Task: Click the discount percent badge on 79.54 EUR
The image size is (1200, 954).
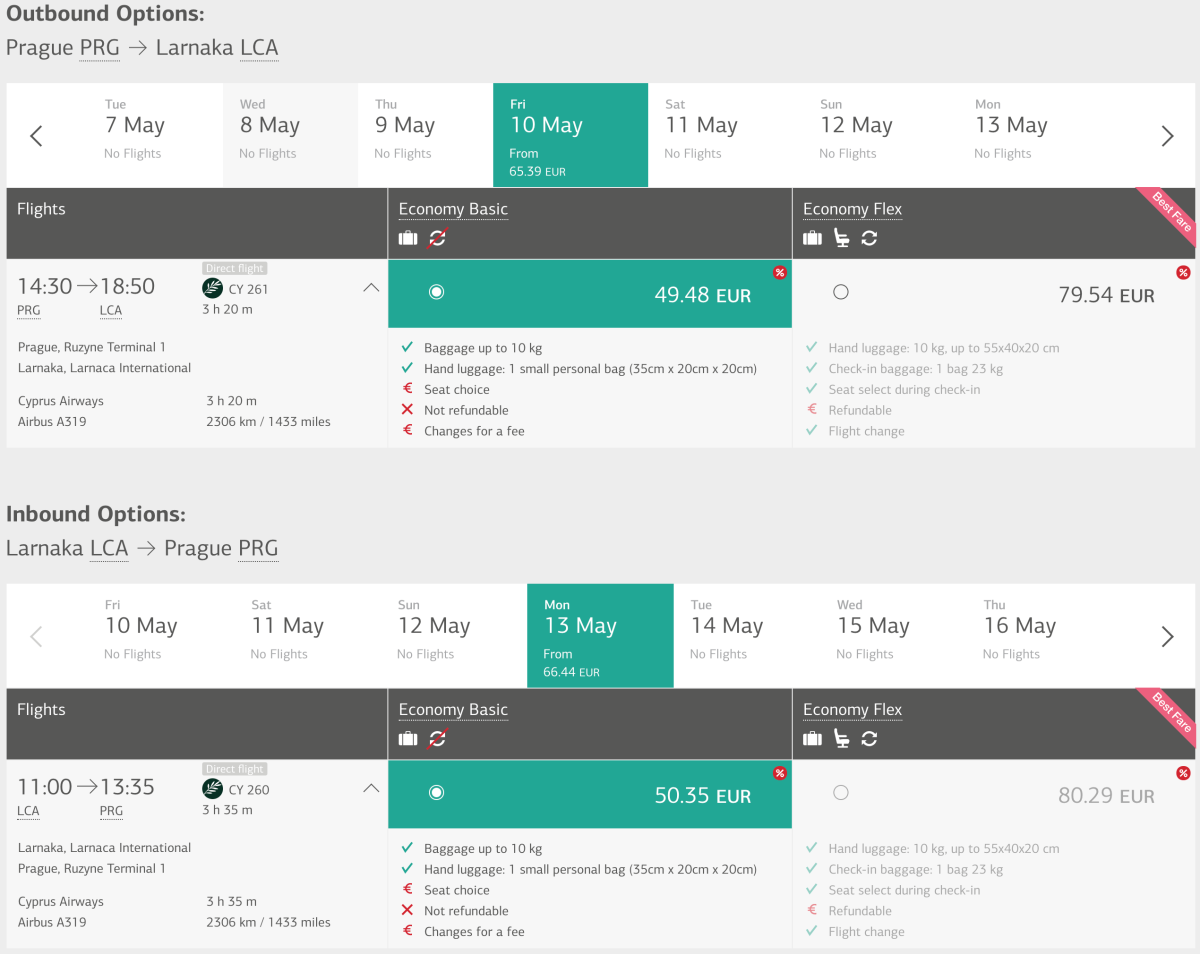Action: (1183, 273)
